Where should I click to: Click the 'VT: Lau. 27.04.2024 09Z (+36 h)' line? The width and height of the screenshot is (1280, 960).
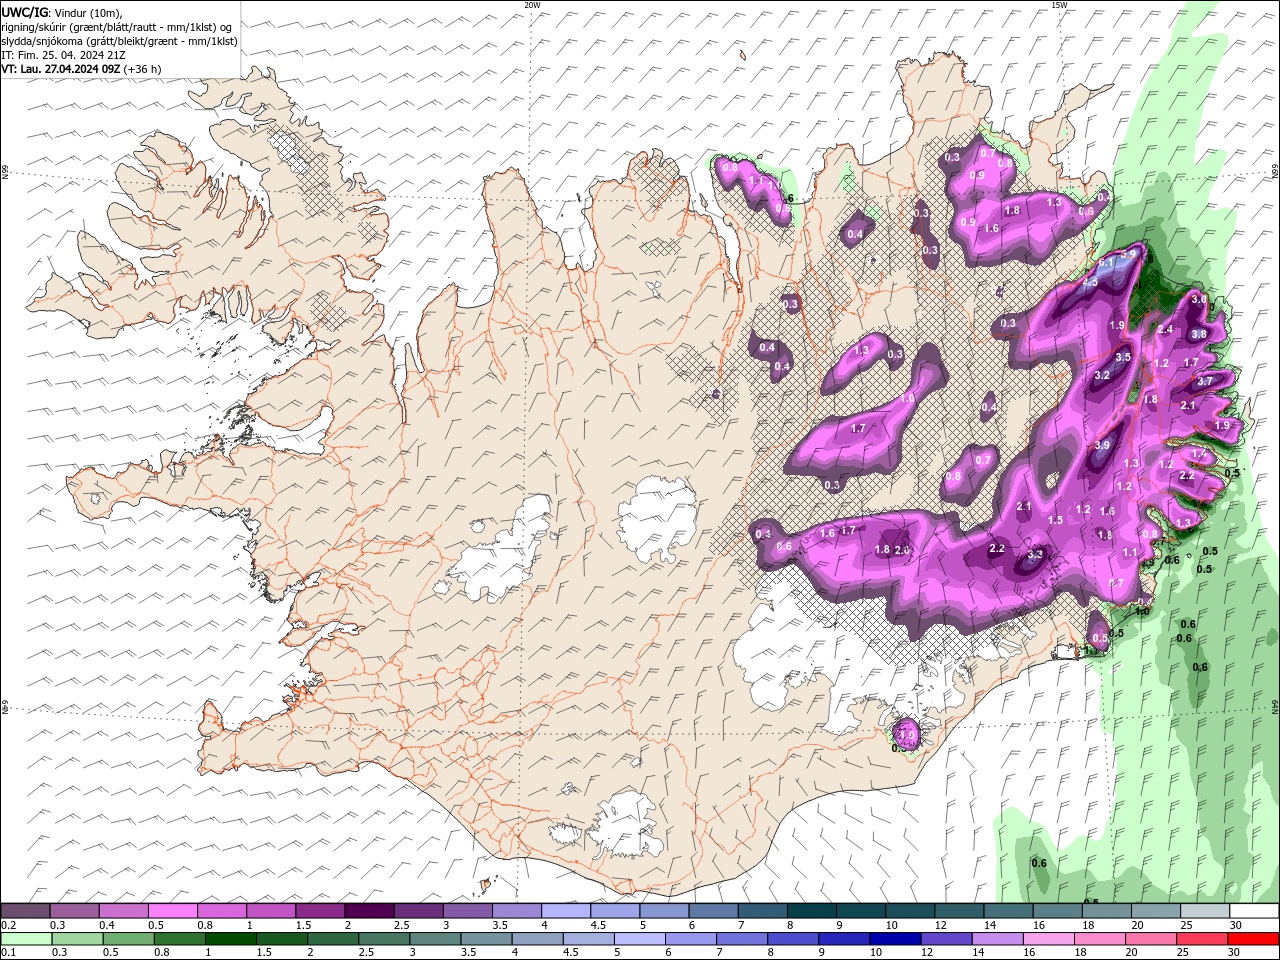(81, 69)
